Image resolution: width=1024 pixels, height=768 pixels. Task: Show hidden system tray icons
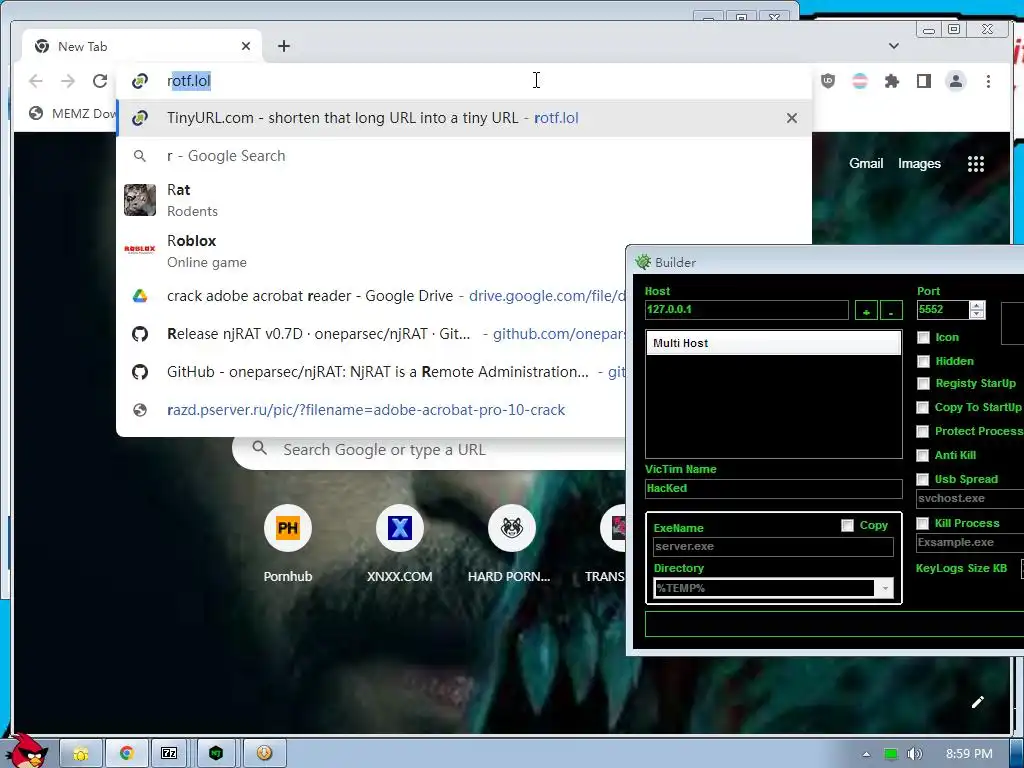tap(866, 754)
